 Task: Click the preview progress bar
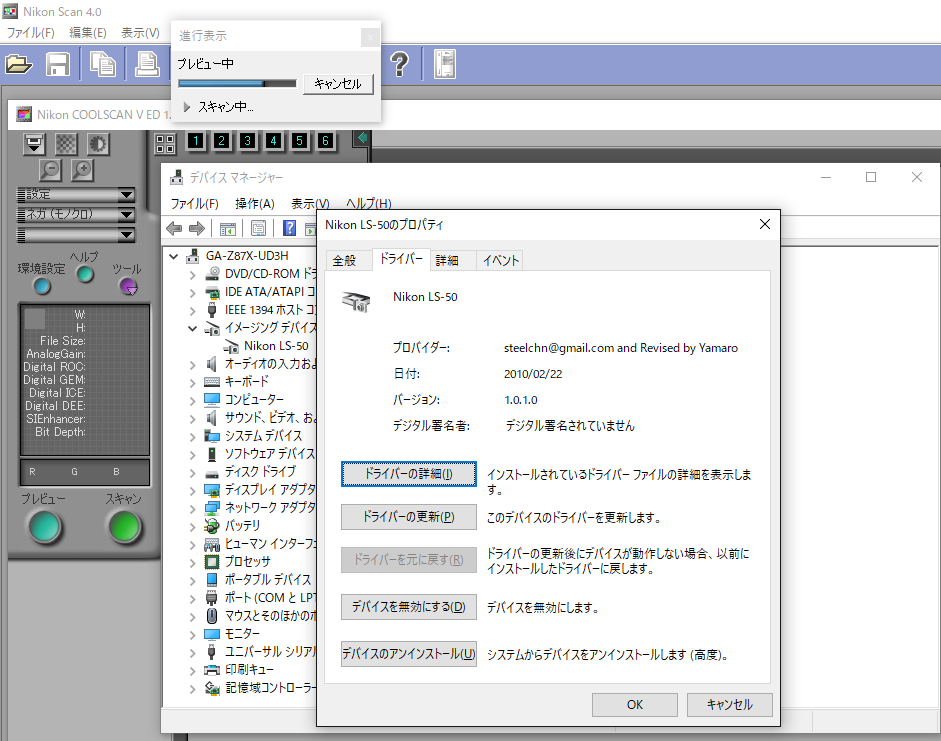[x=237, y=83]
